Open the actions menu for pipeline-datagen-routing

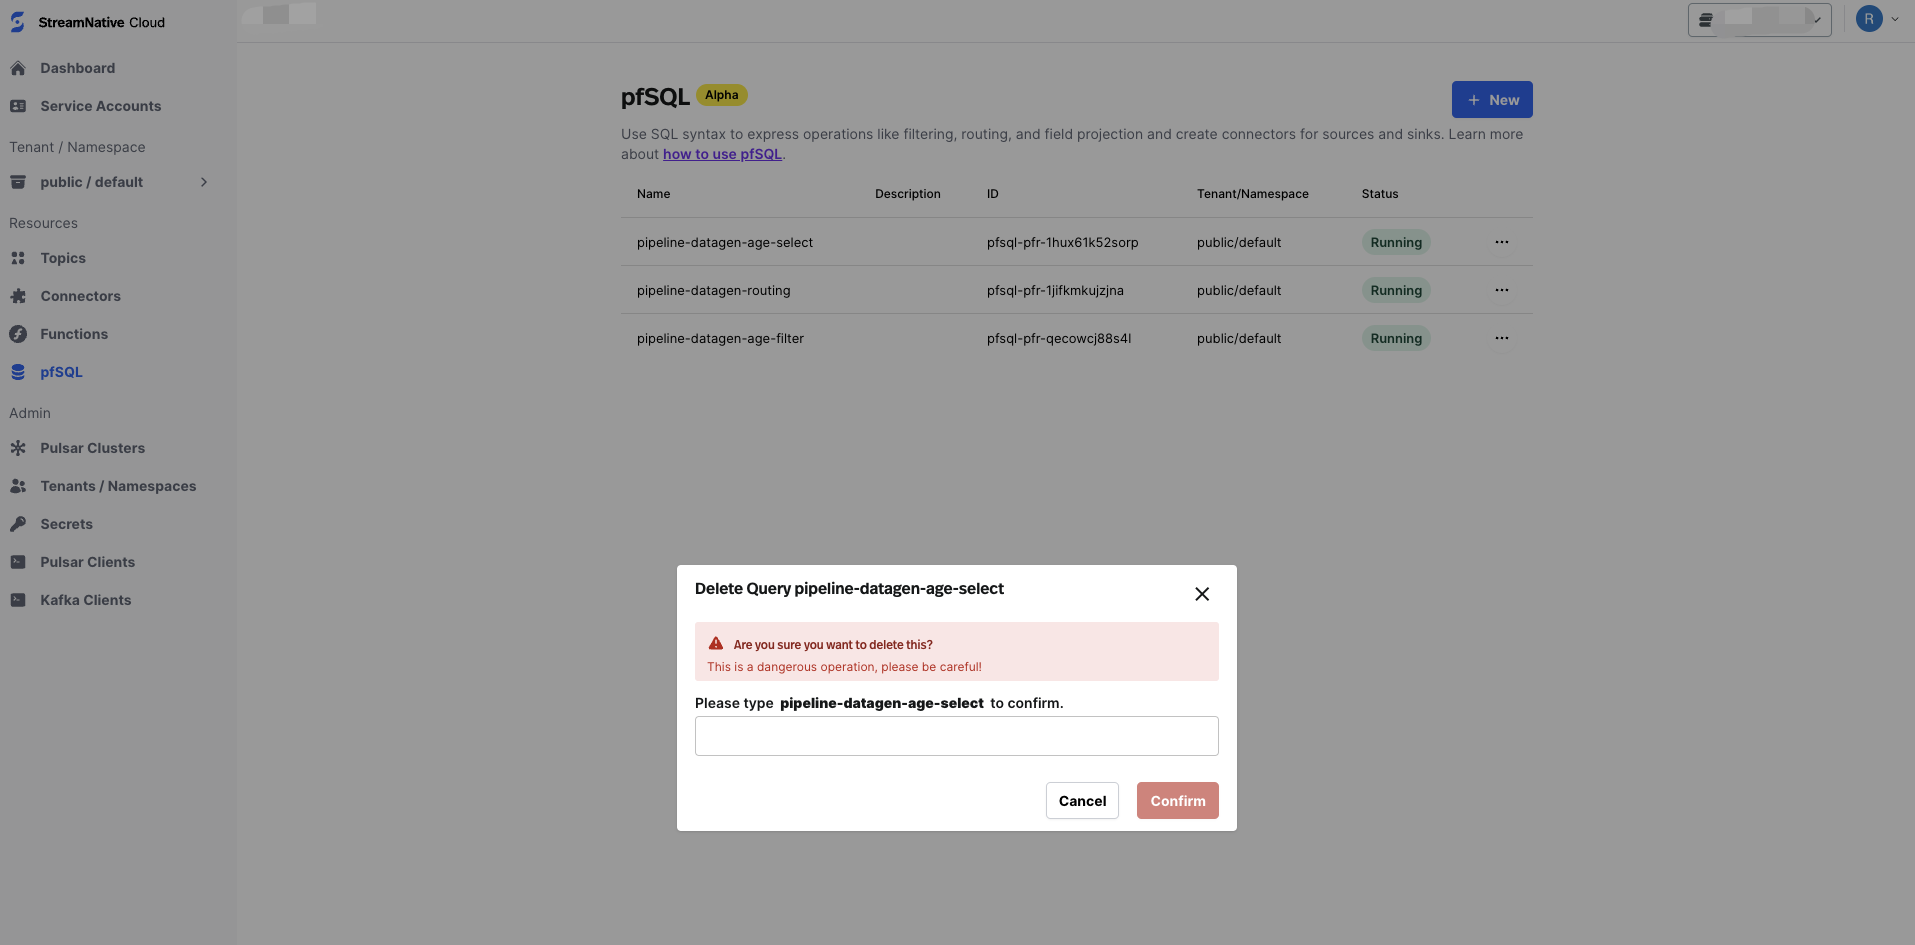[1501, 290]
